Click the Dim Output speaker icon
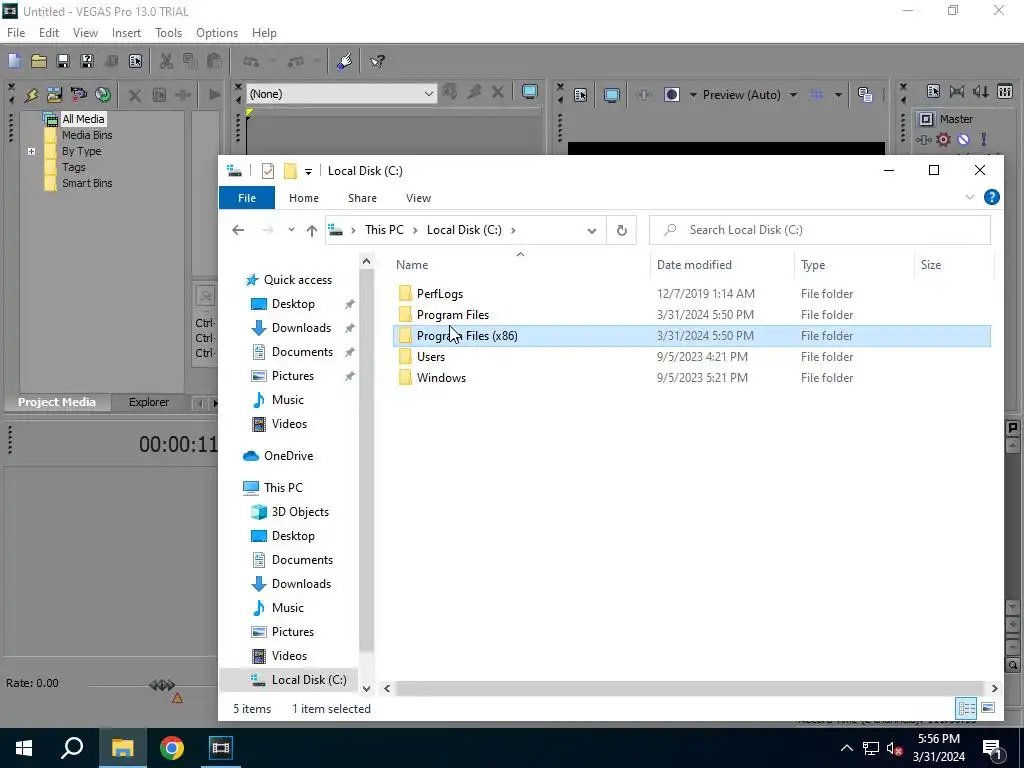This screenshot has width=1024, height=768. coord(981,91)
